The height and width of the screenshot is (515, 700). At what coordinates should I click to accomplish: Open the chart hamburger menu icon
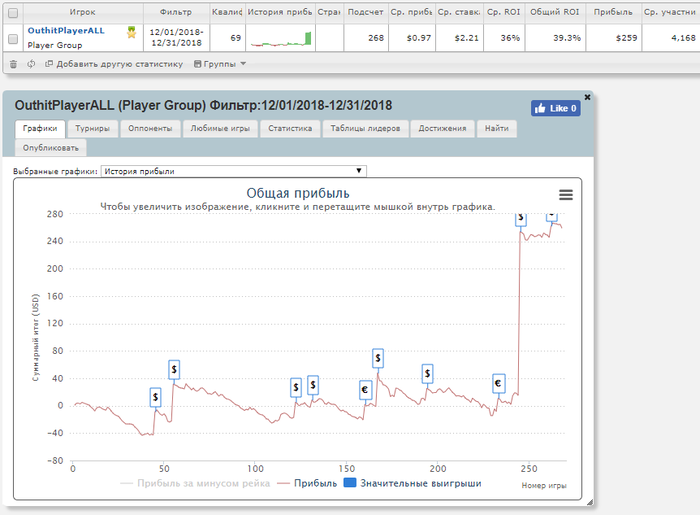point(566,195)
